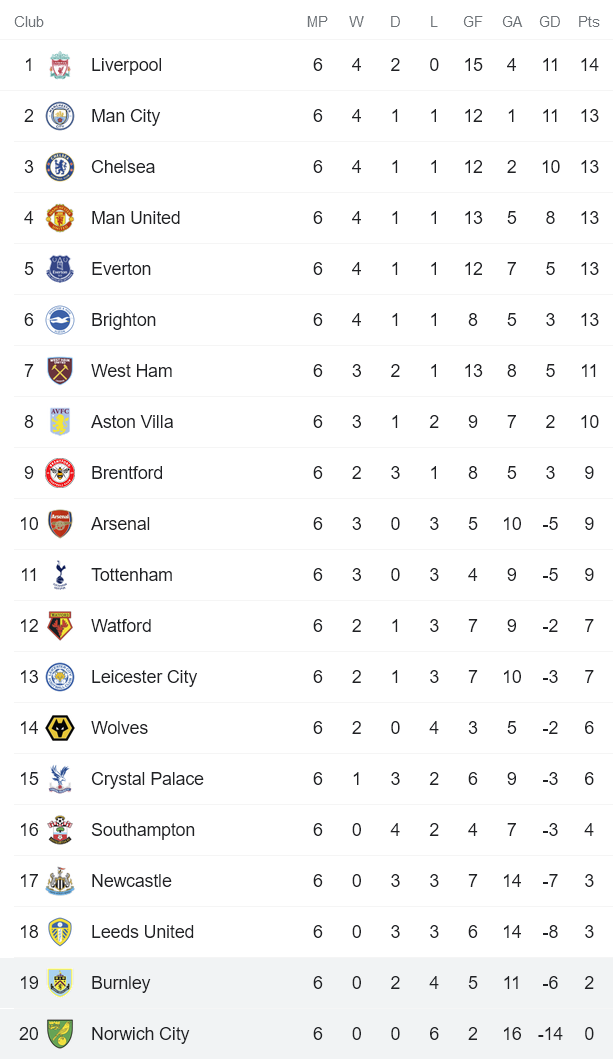Select the Southampton team name link
This screenshot has width=613, height=1060.
[x=143, y=830]
